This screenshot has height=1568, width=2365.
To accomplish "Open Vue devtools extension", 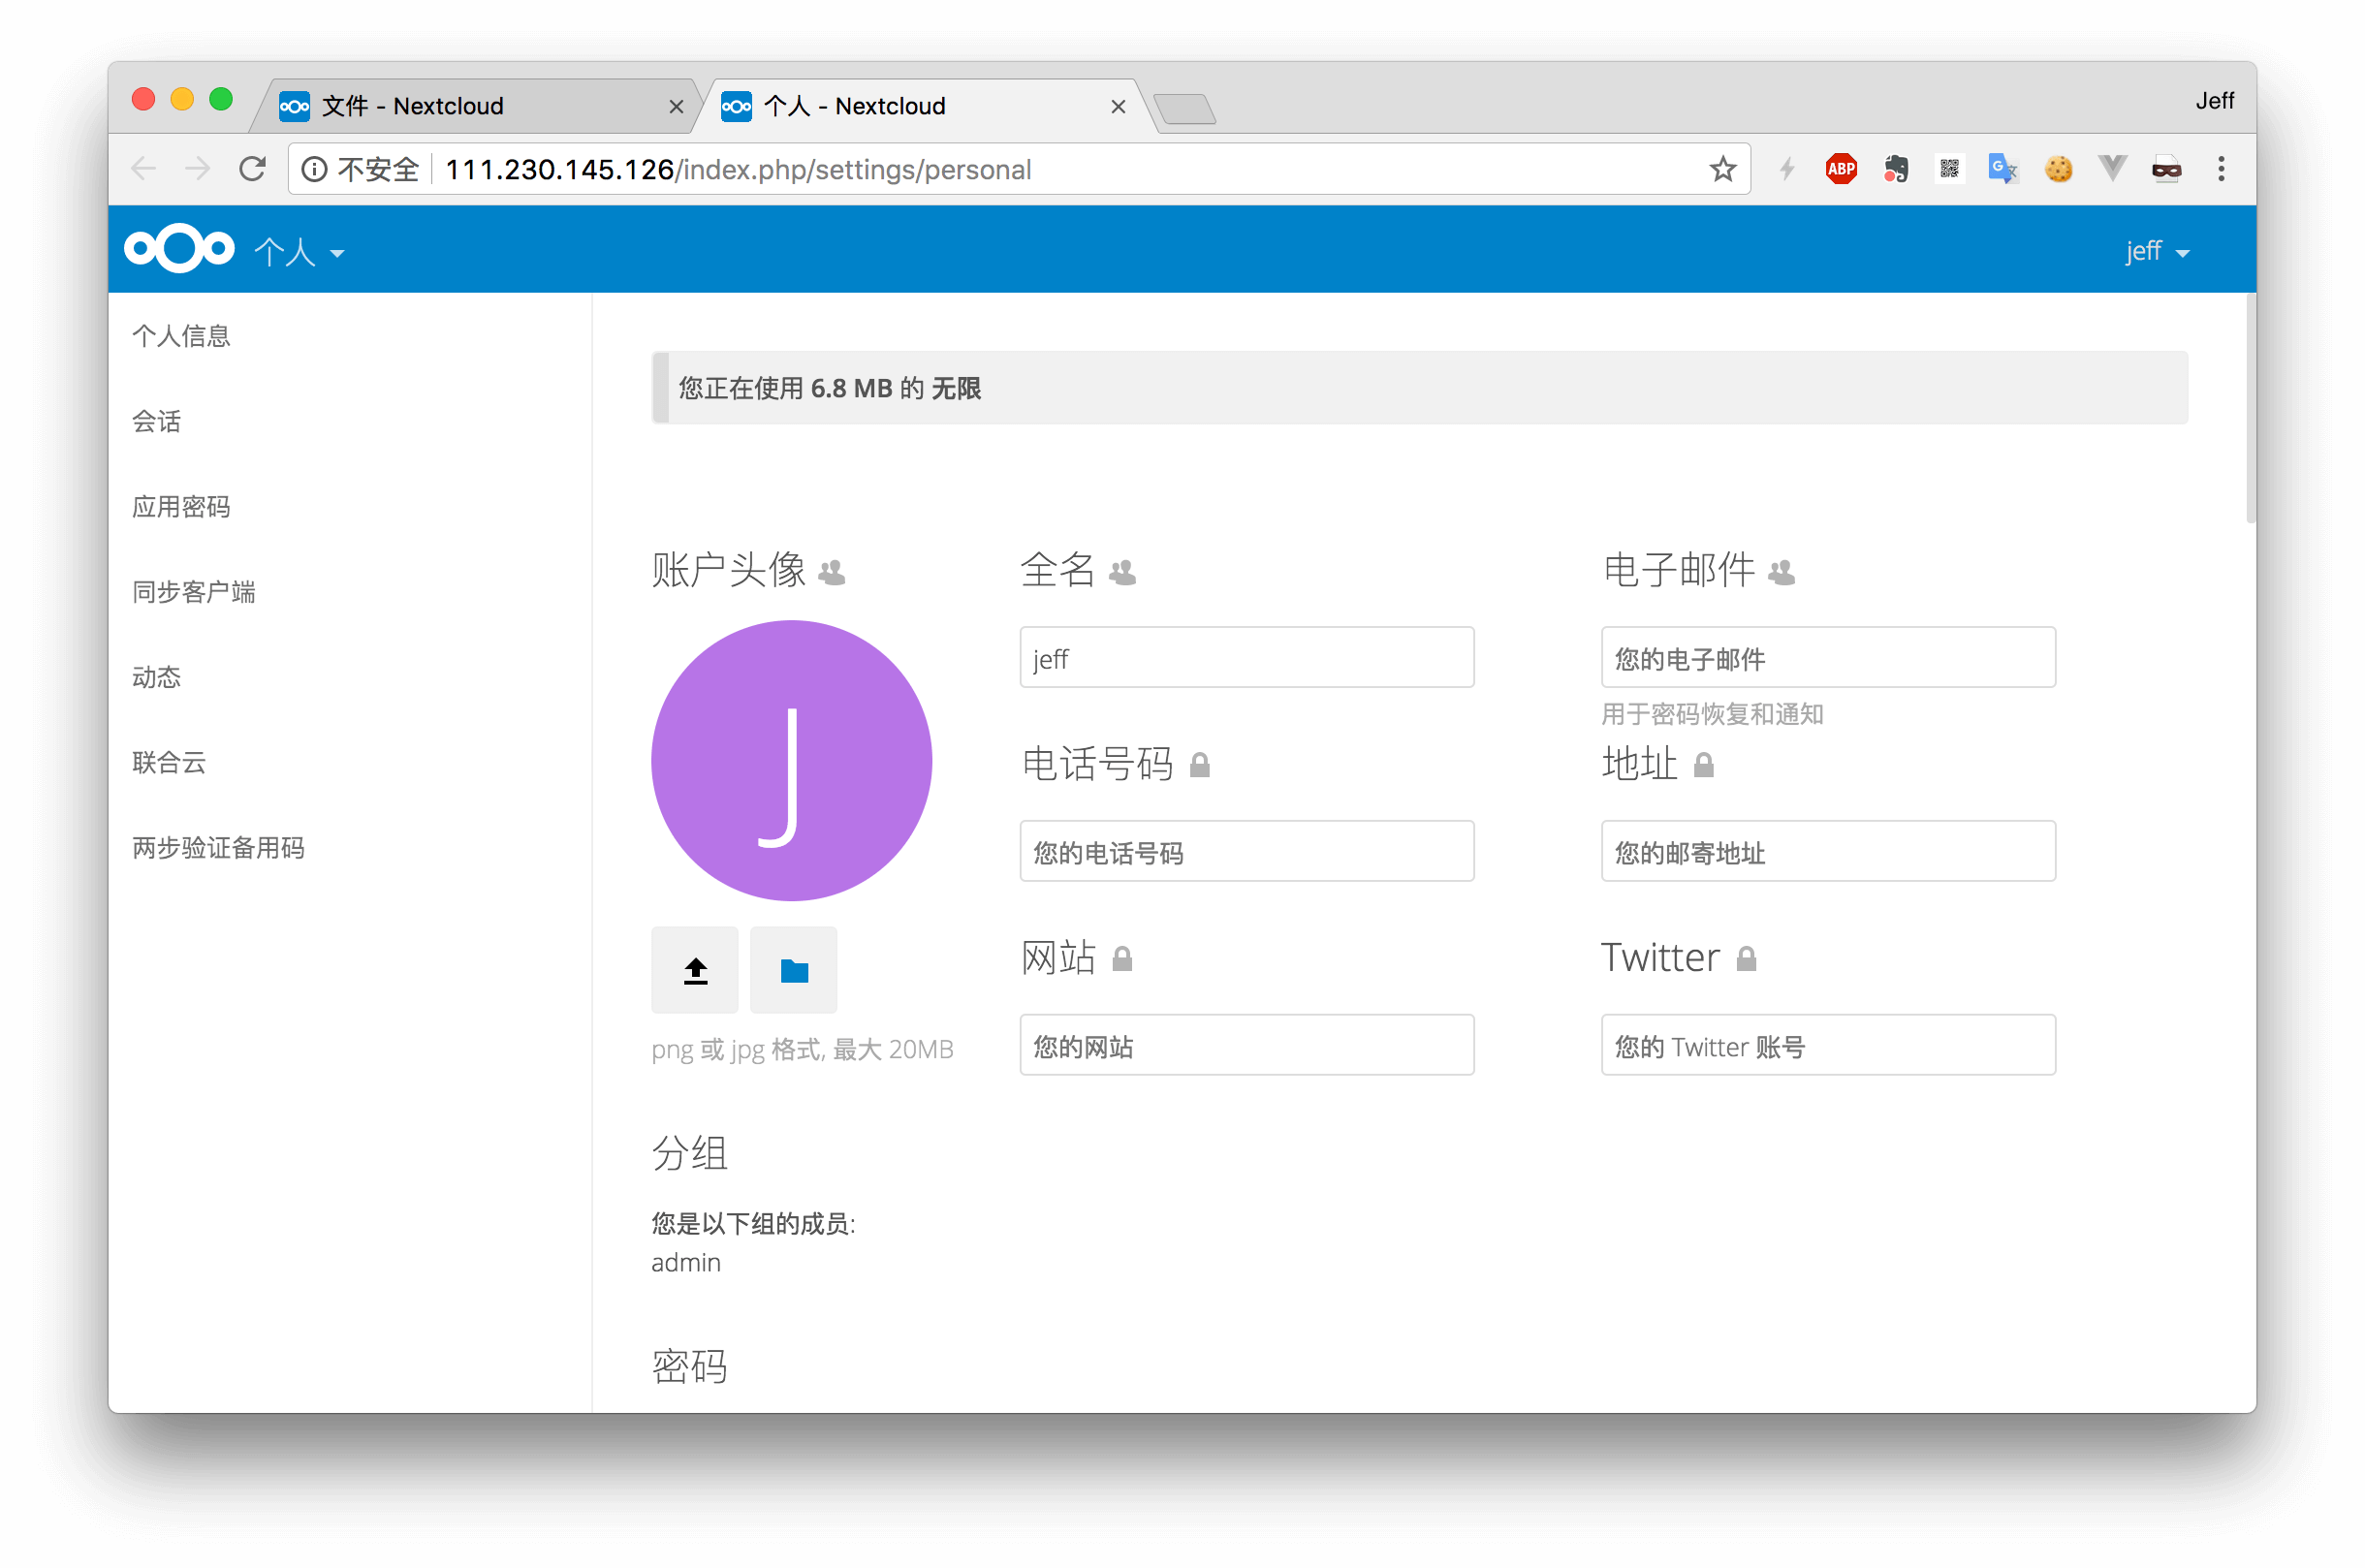I will 2112,168.
